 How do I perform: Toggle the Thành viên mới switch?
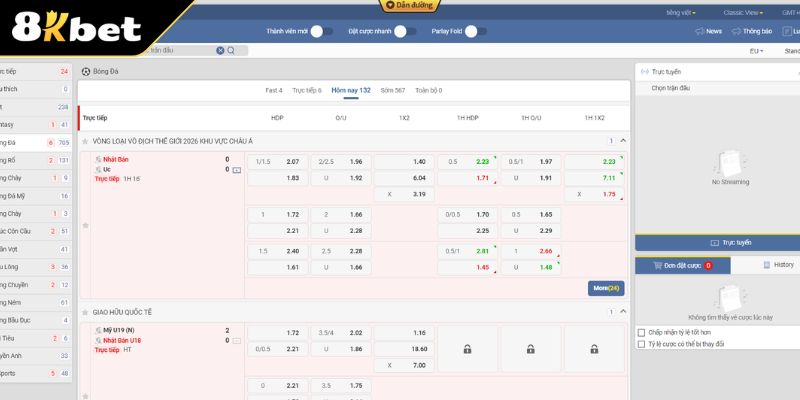[x=321, y=31]
